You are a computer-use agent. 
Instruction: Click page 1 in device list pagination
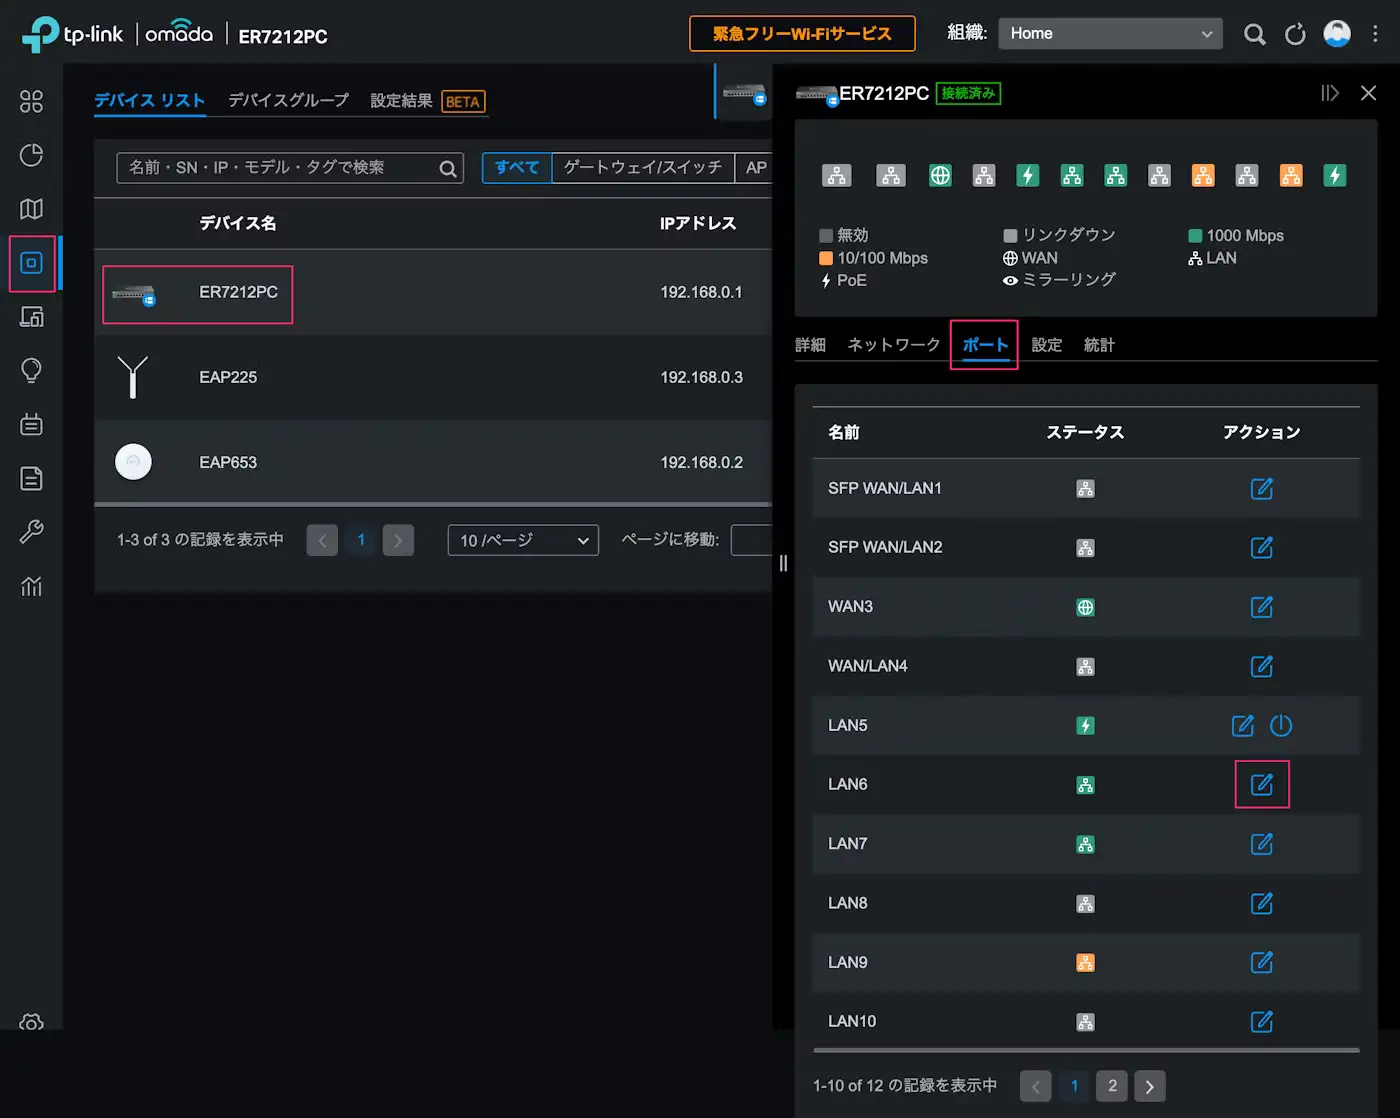(361, 540)
